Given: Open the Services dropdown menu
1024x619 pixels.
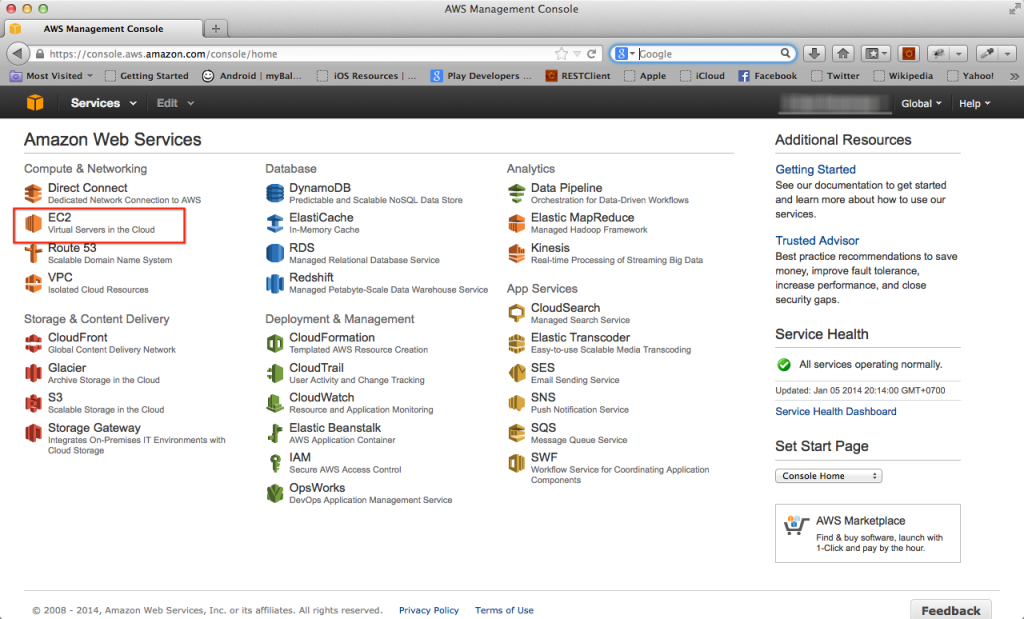Looking at the screenshot, I should pyautogui.click(x=103, y=103).
